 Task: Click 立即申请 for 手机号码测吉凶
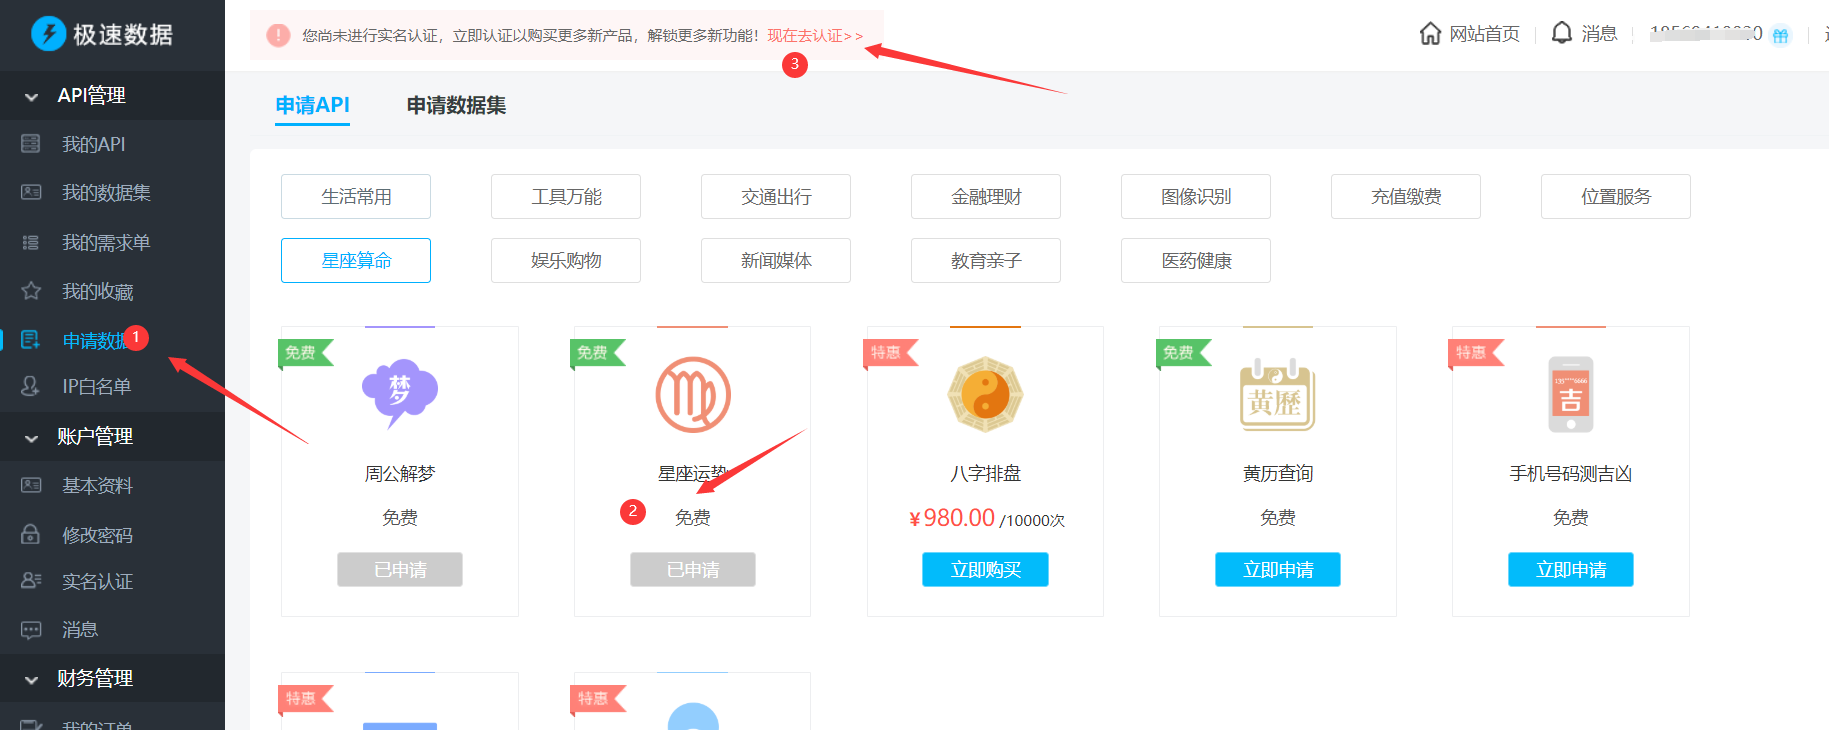point(1571,570)
